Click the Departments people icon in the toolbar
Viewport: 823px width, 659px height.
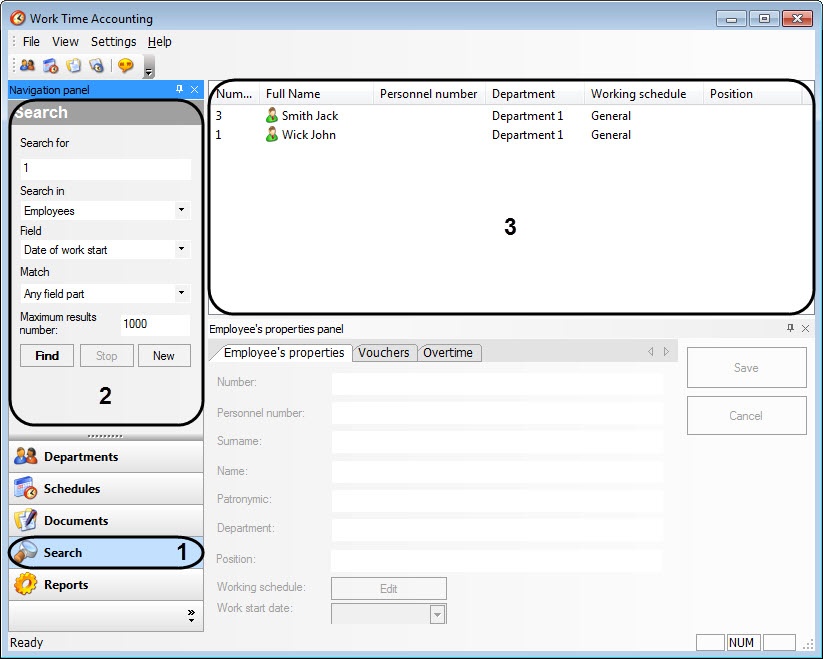click(x=27, y=66)
